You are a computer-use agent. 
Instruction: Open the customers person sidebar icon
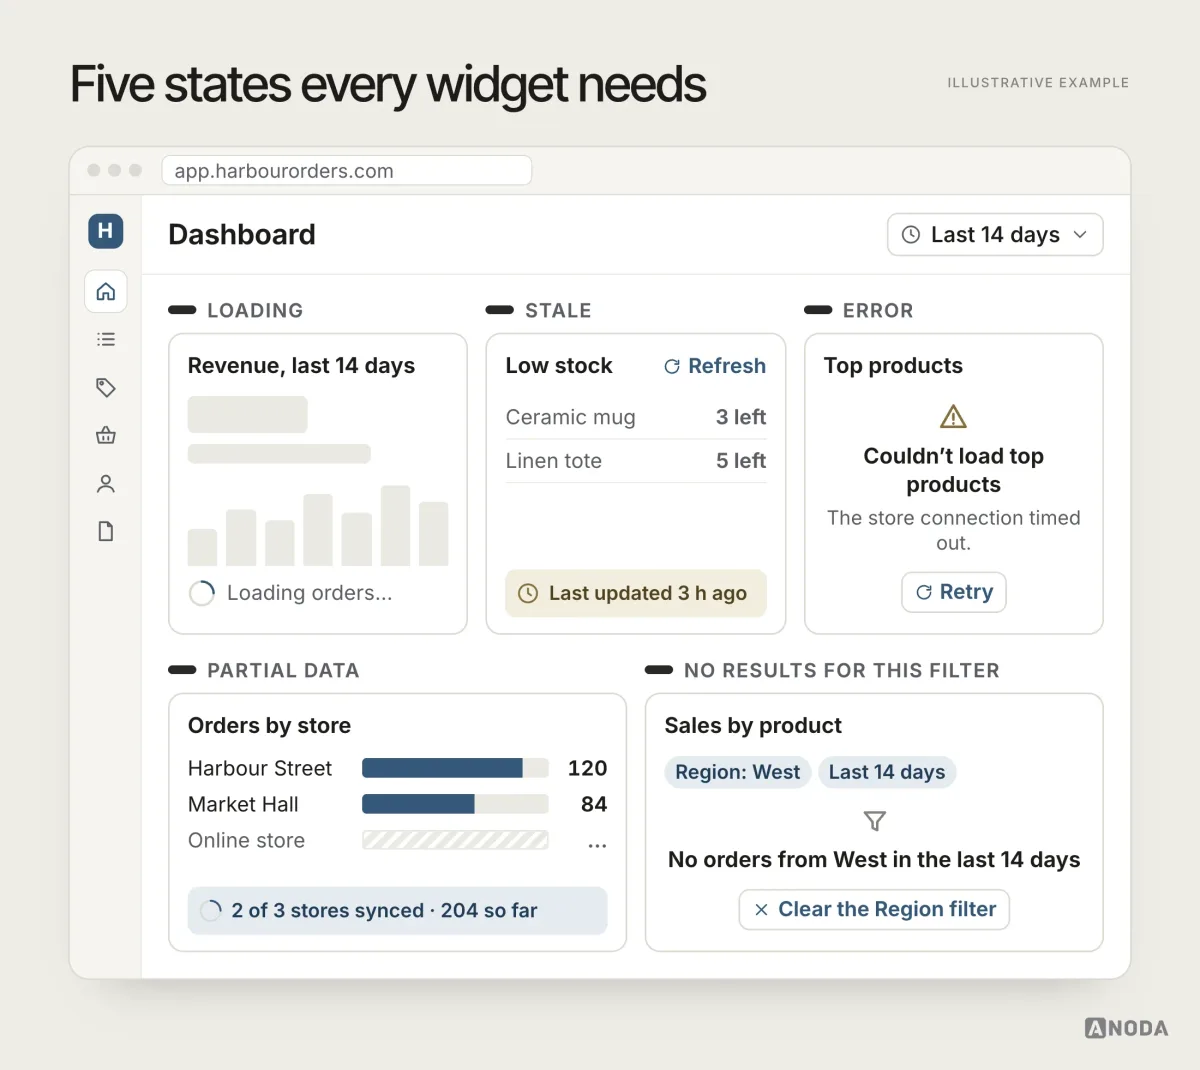106,483
